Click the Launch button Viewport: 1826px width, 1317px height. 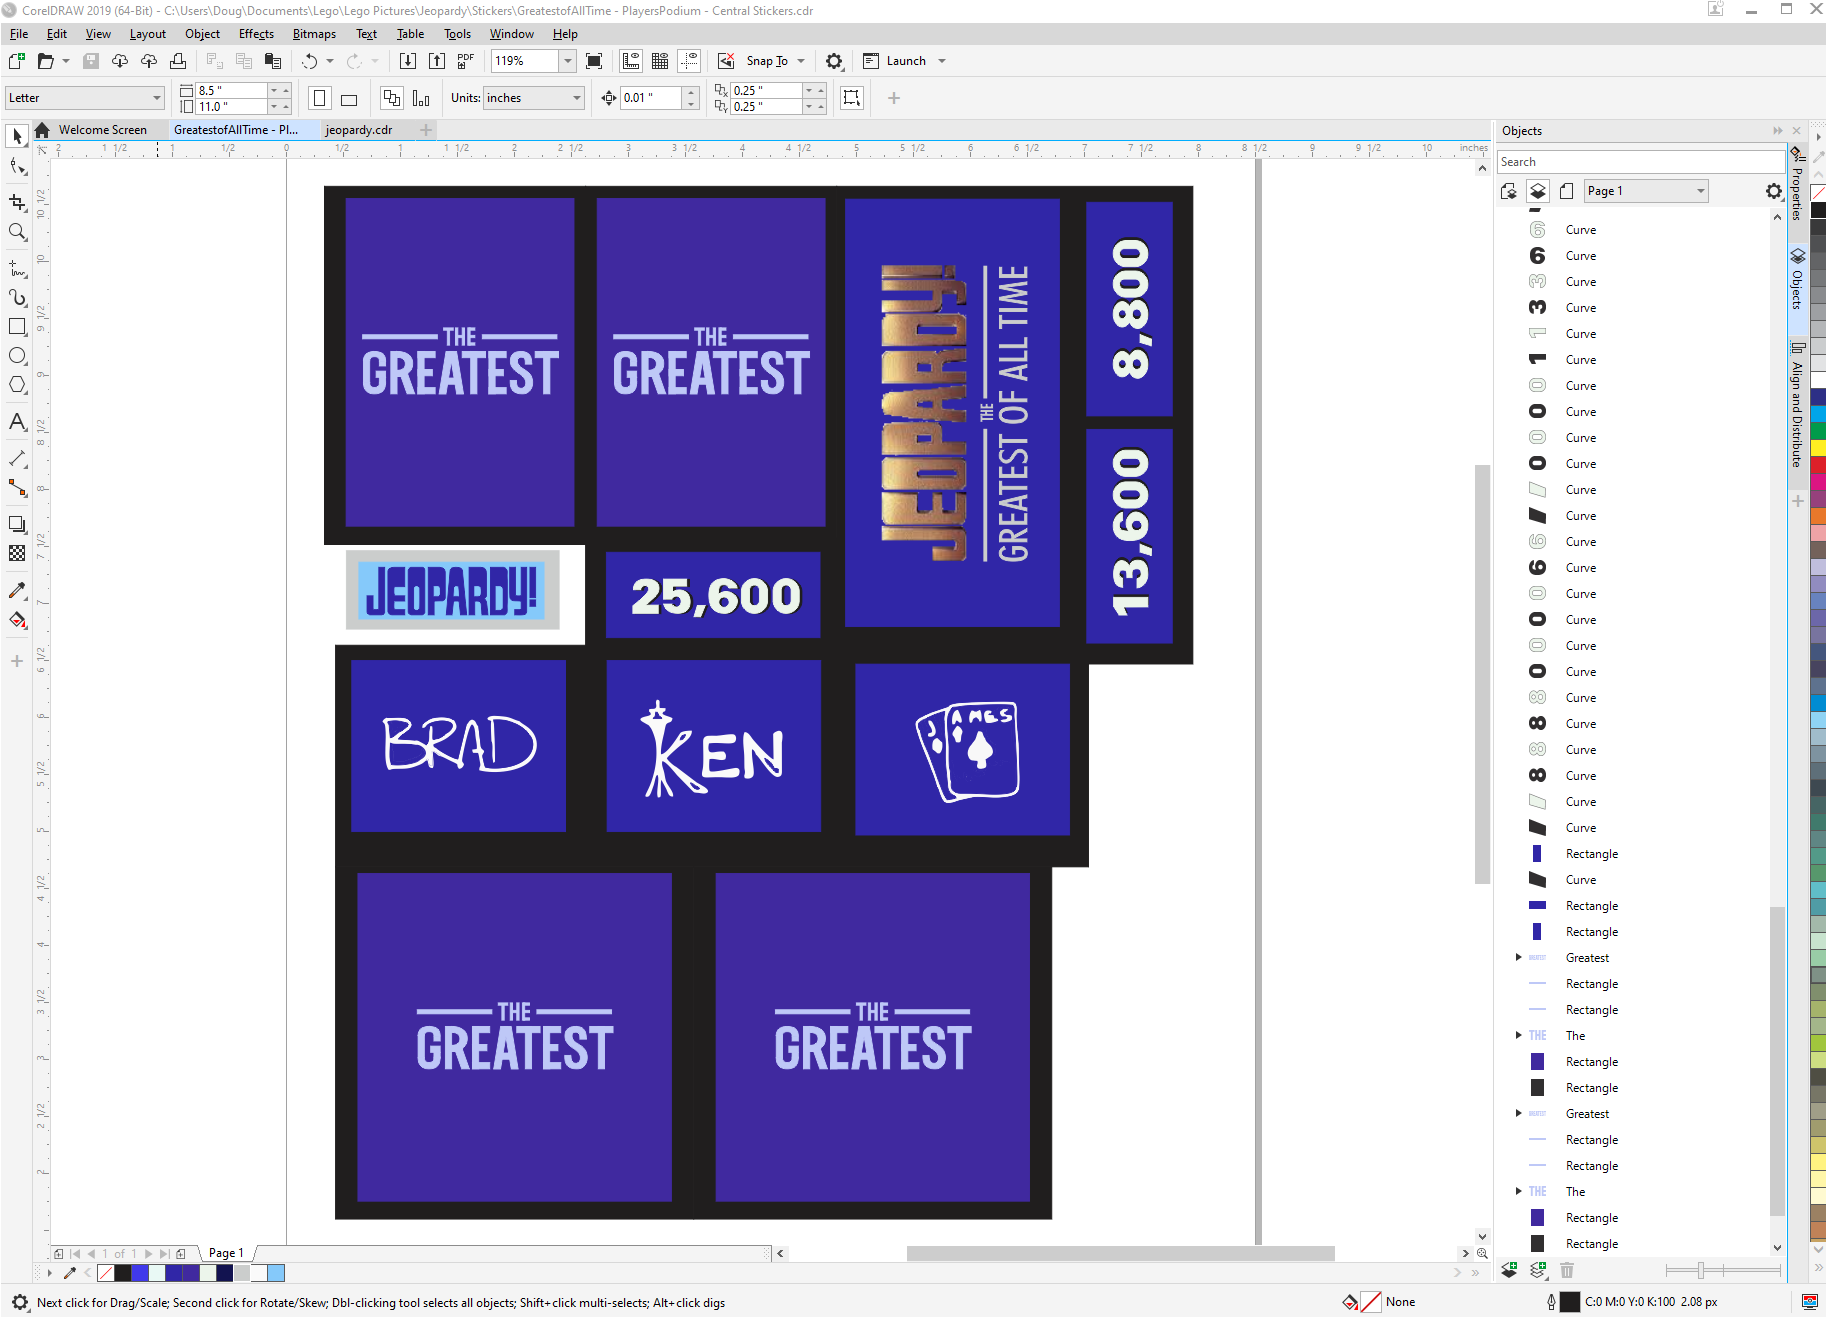(895, 61)
